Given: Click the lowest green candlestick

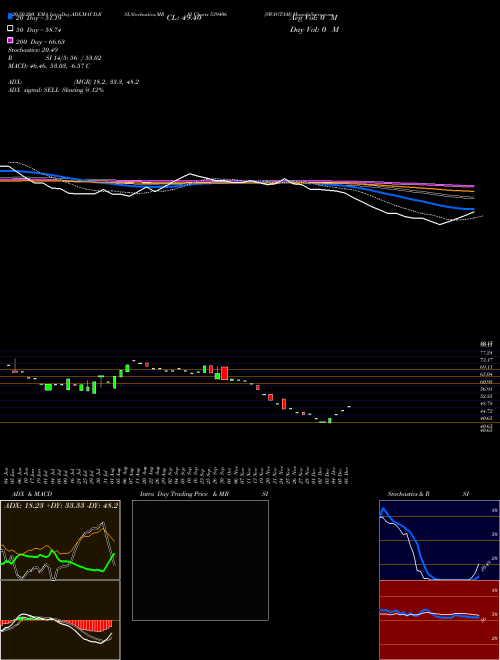Looking at the screenshot, I should pyautogui.click(x=330, y=420).
